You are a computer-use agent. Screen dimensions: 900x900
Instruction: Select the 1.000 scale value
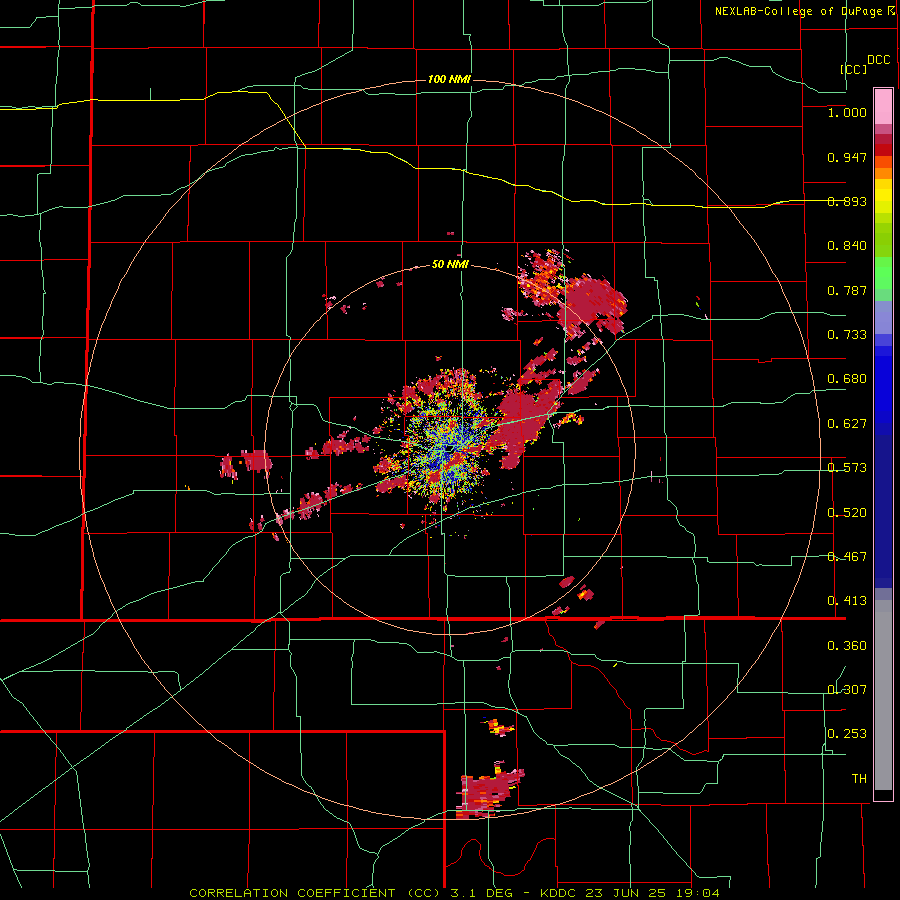click(x=847, y=112)
